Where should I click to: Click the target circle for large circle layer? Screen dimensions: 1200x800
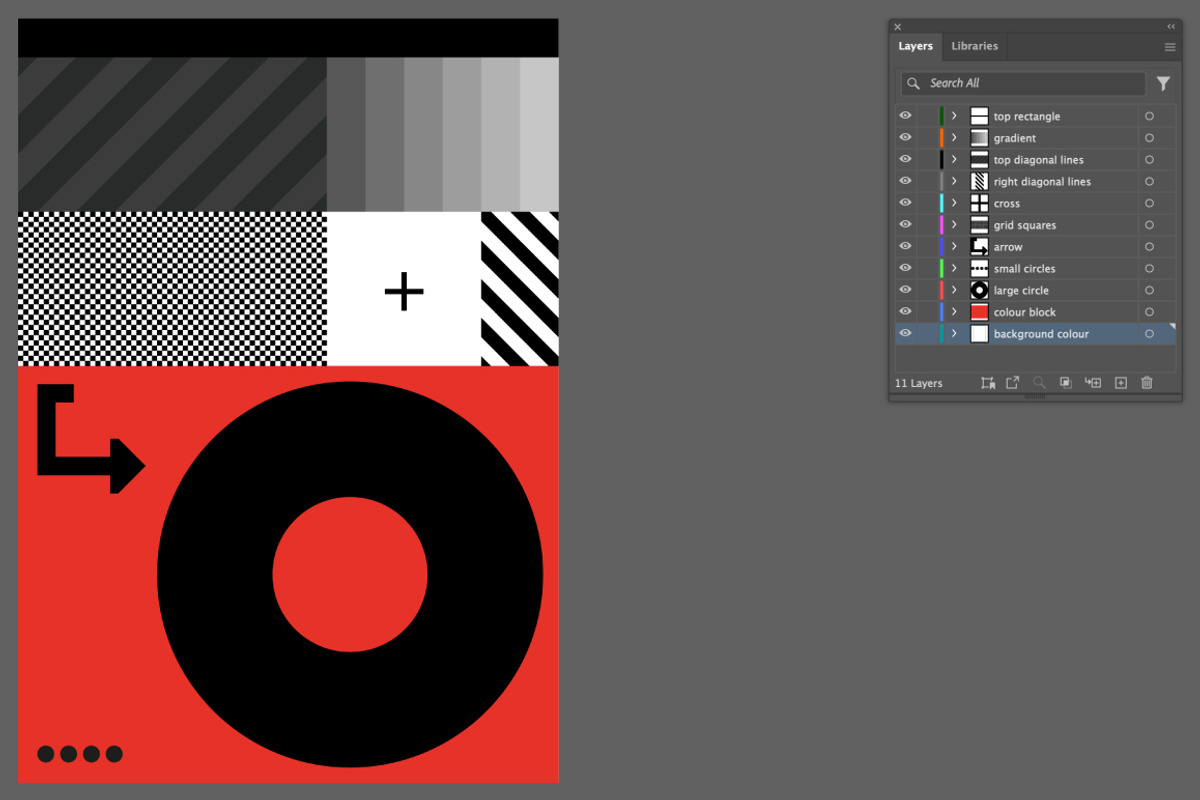1149,290
